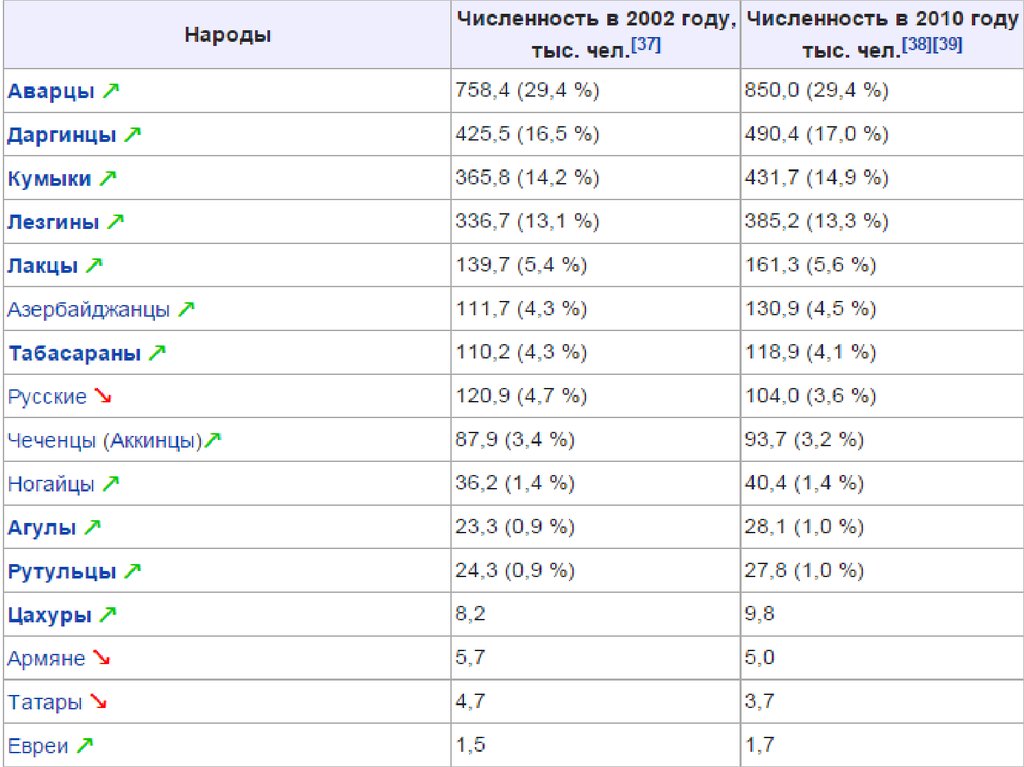Click the red down arrow beside Русские
The width and height of the screenshot is (1024, 767).
(102, 397)
